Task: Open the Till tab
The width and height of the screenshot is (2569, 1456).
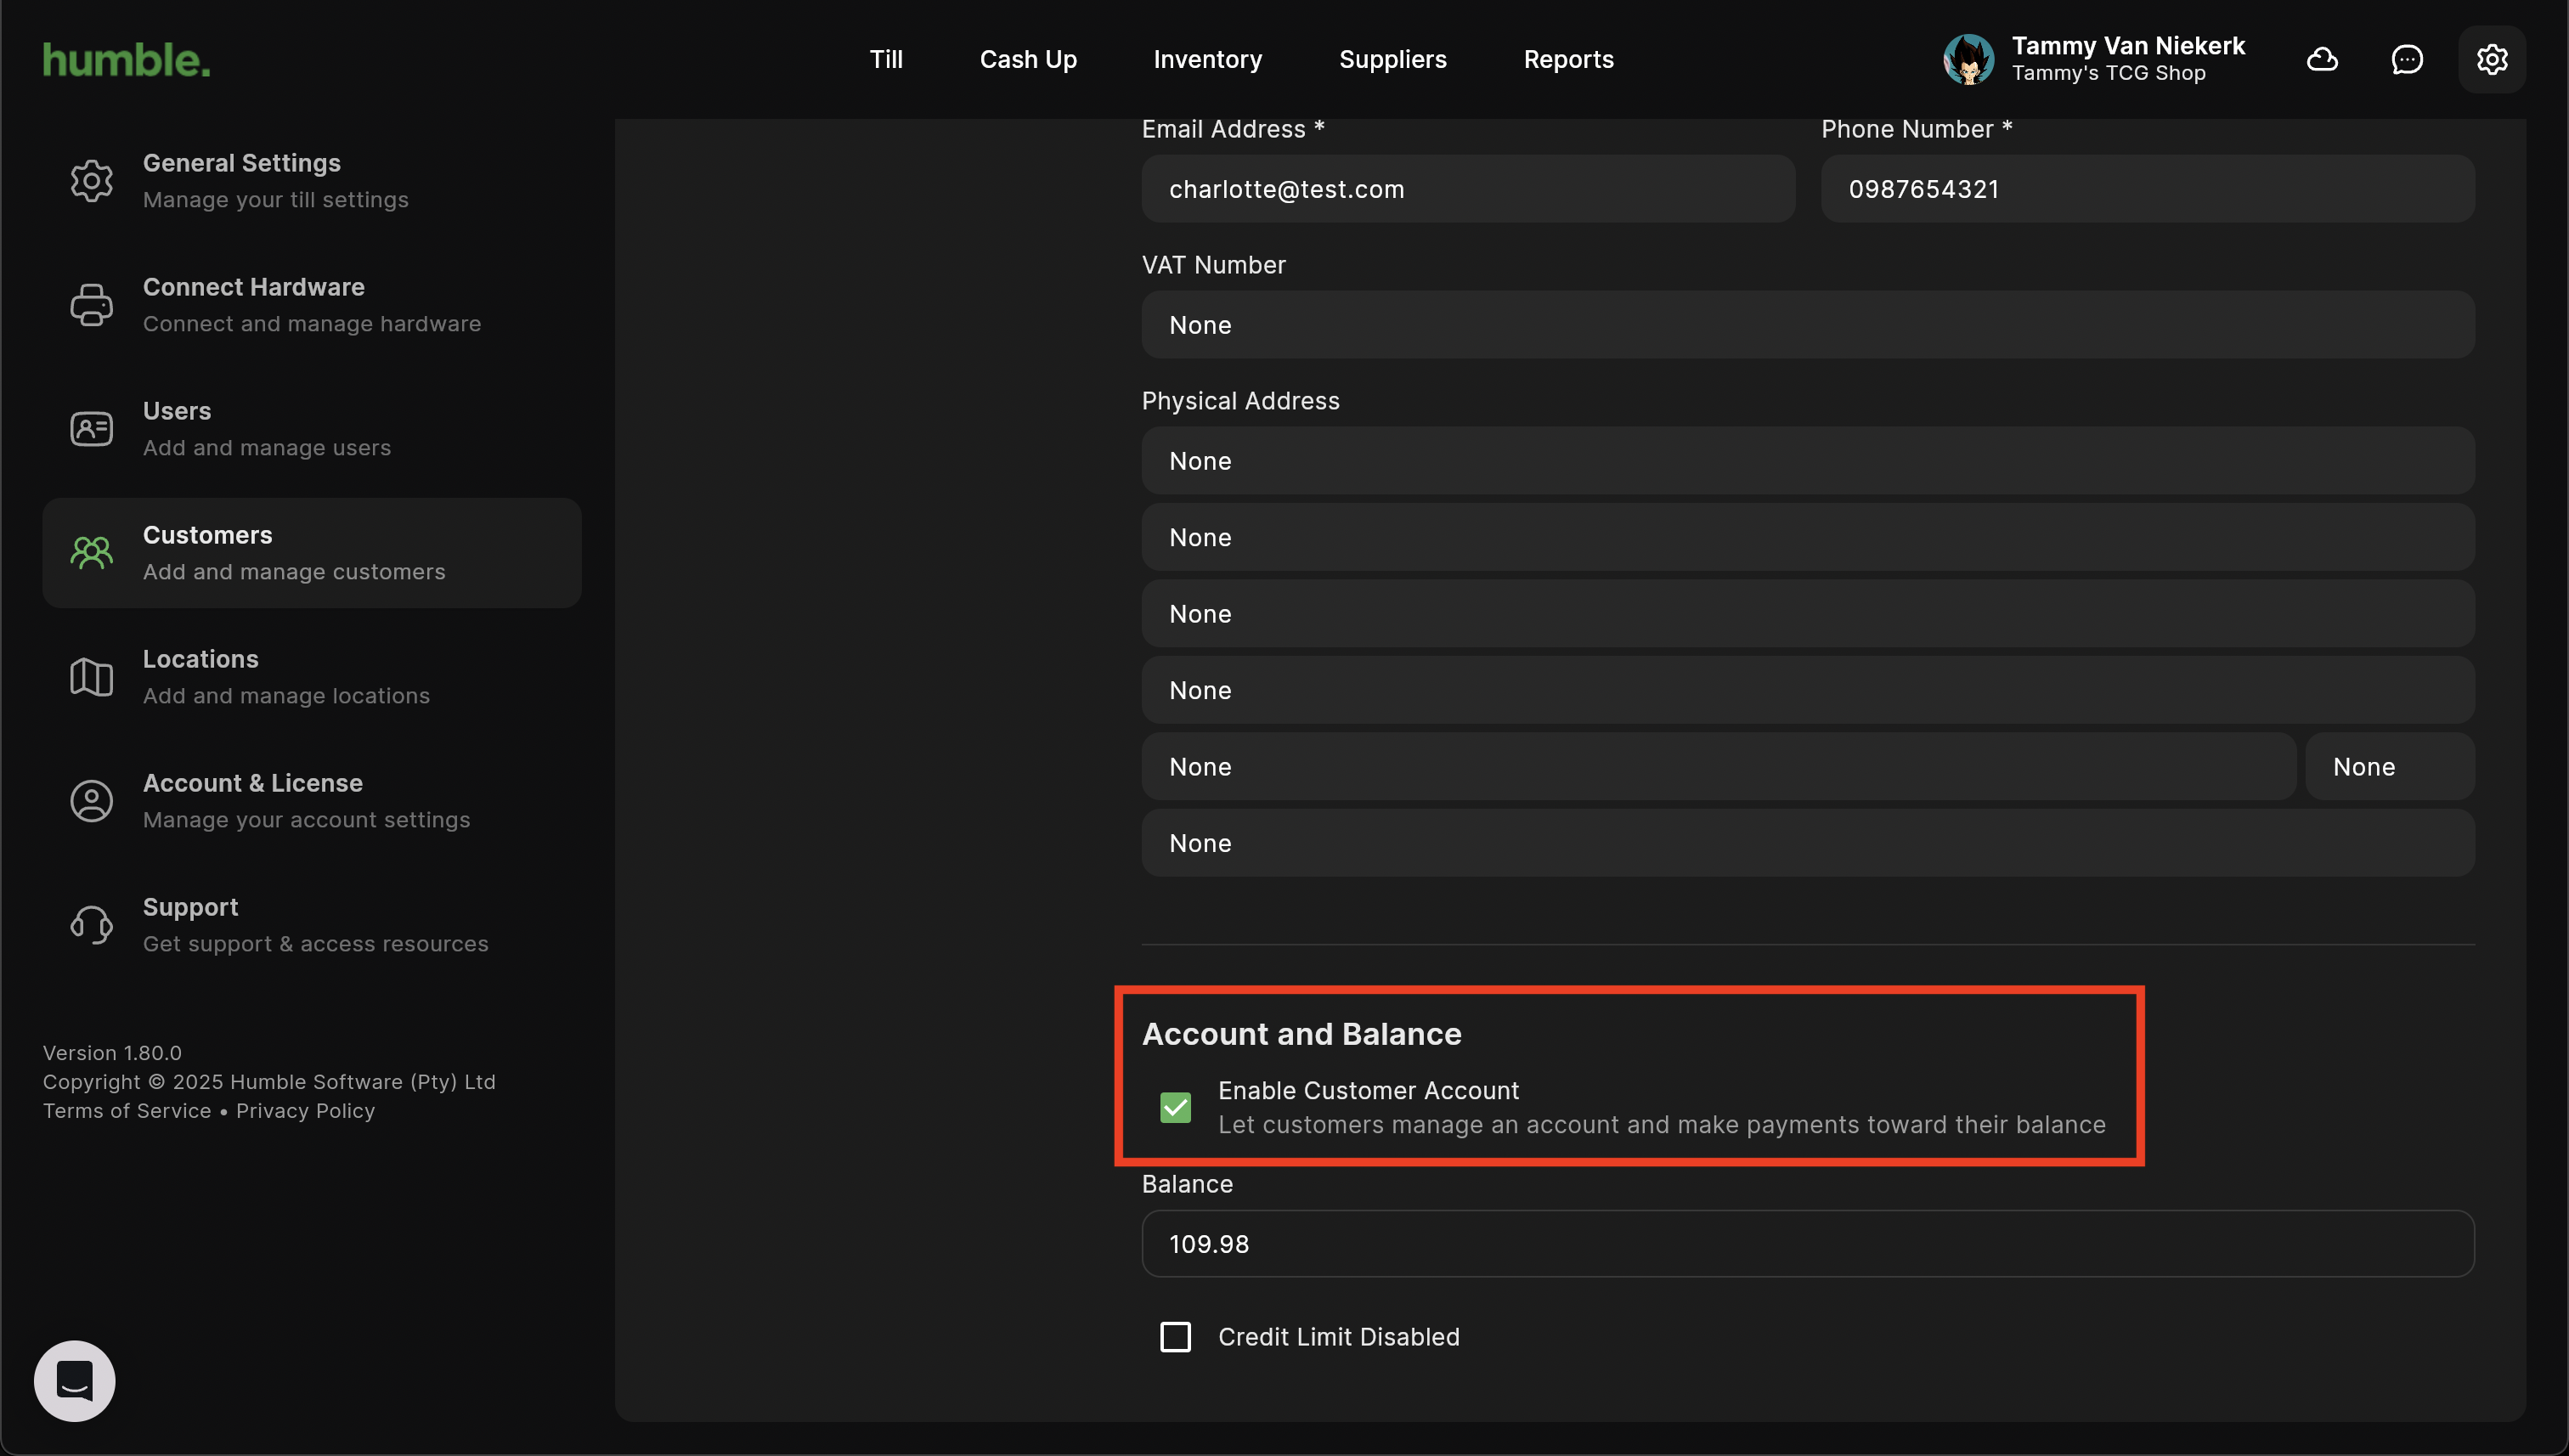Action: tap(885, 60)
